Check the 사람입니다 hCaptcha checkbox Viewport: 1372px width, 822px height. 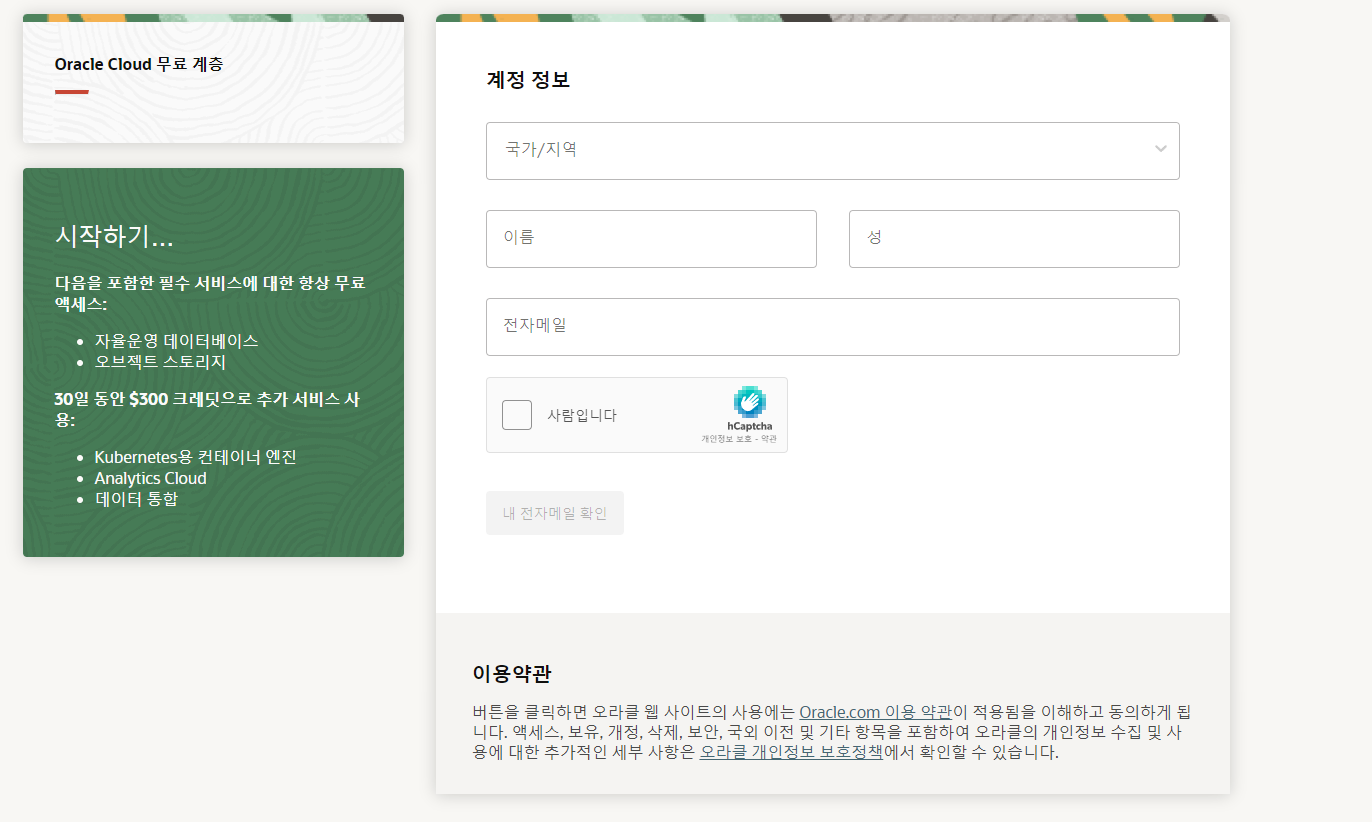[517, 415]
